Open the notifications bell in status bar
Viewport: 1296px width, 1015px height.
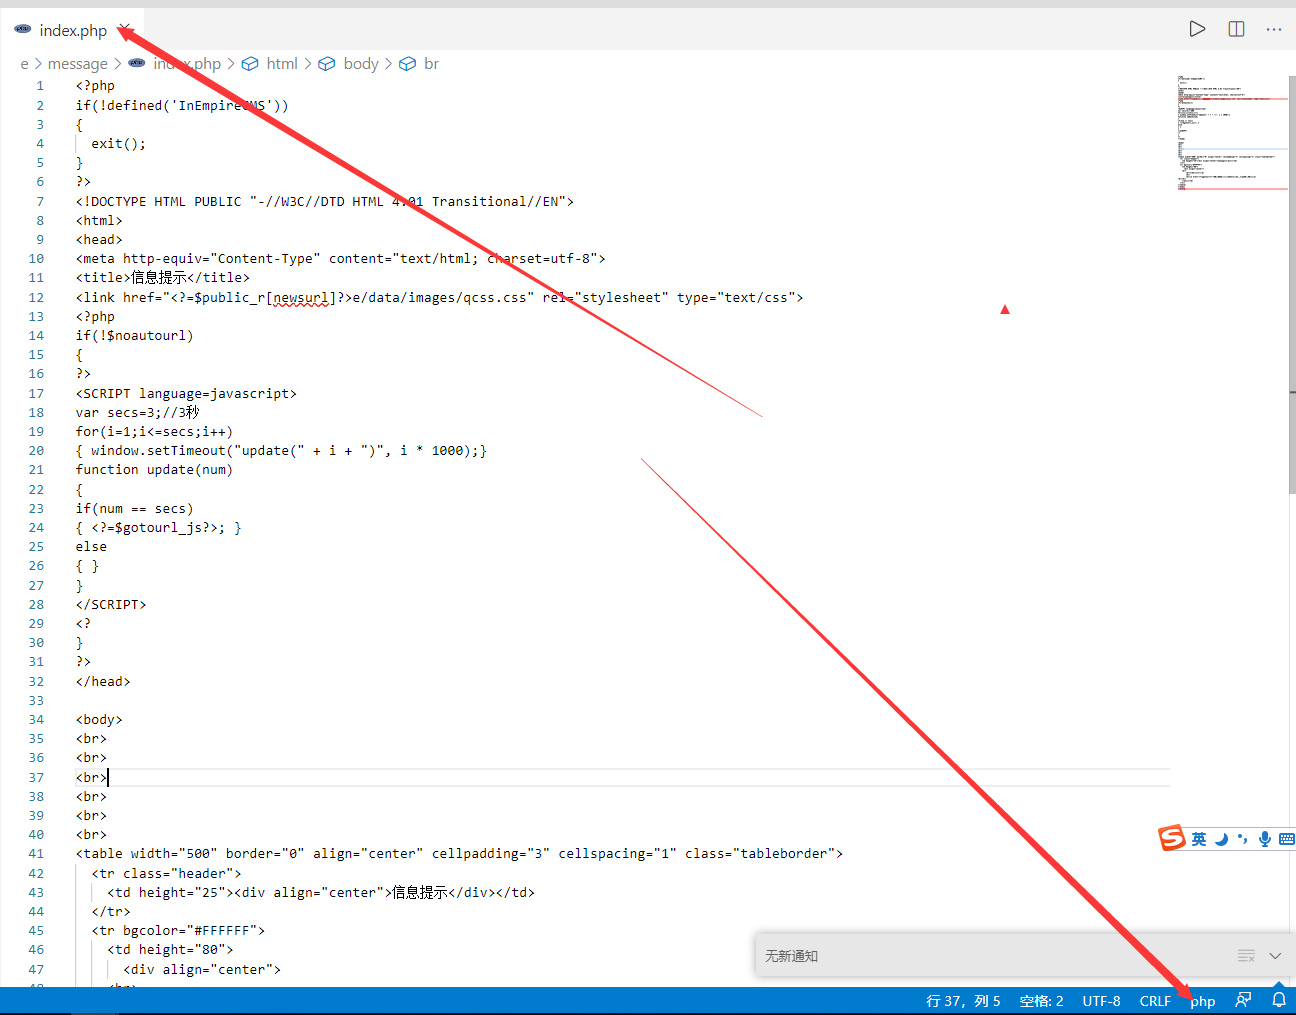[x=1279, y=1000]
